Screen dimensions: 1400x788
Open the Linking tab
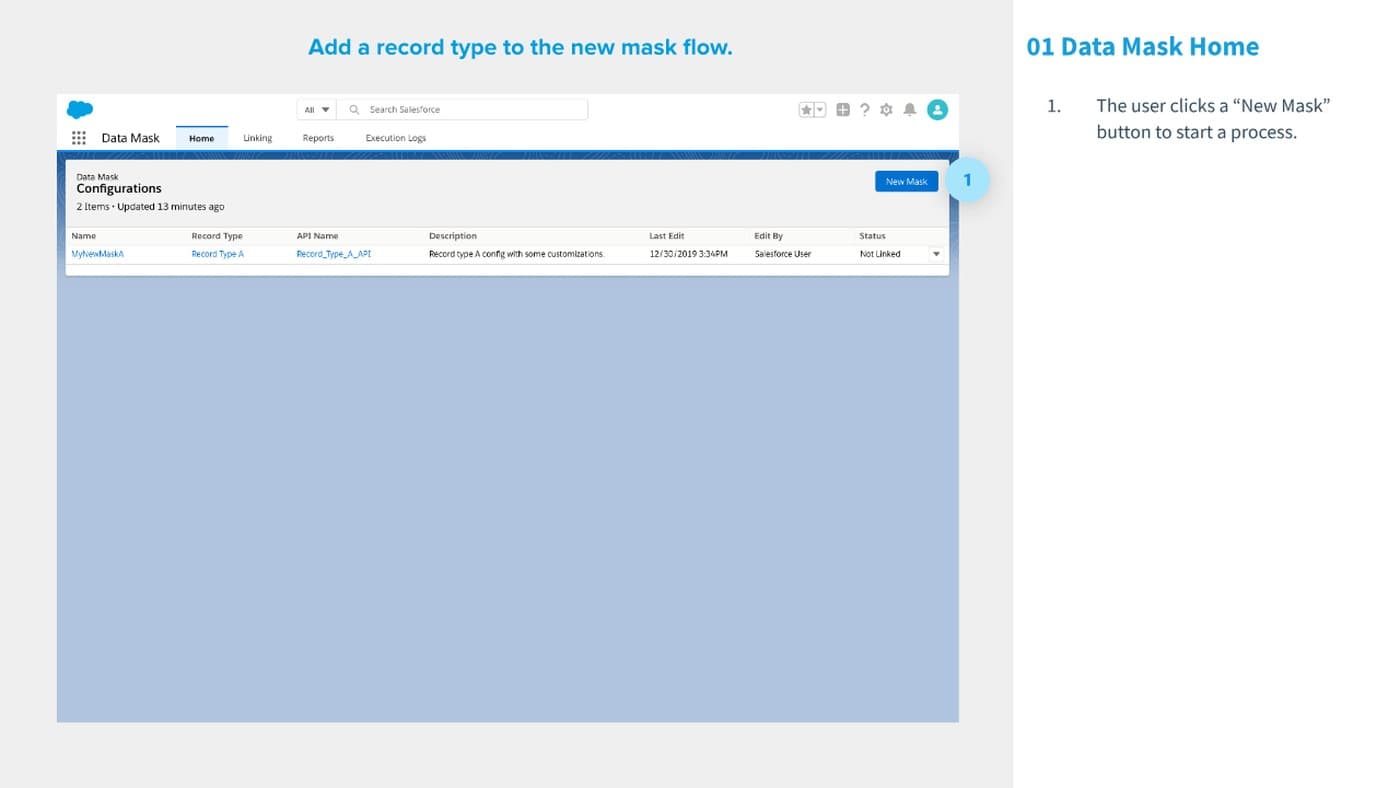pos(258,138)
